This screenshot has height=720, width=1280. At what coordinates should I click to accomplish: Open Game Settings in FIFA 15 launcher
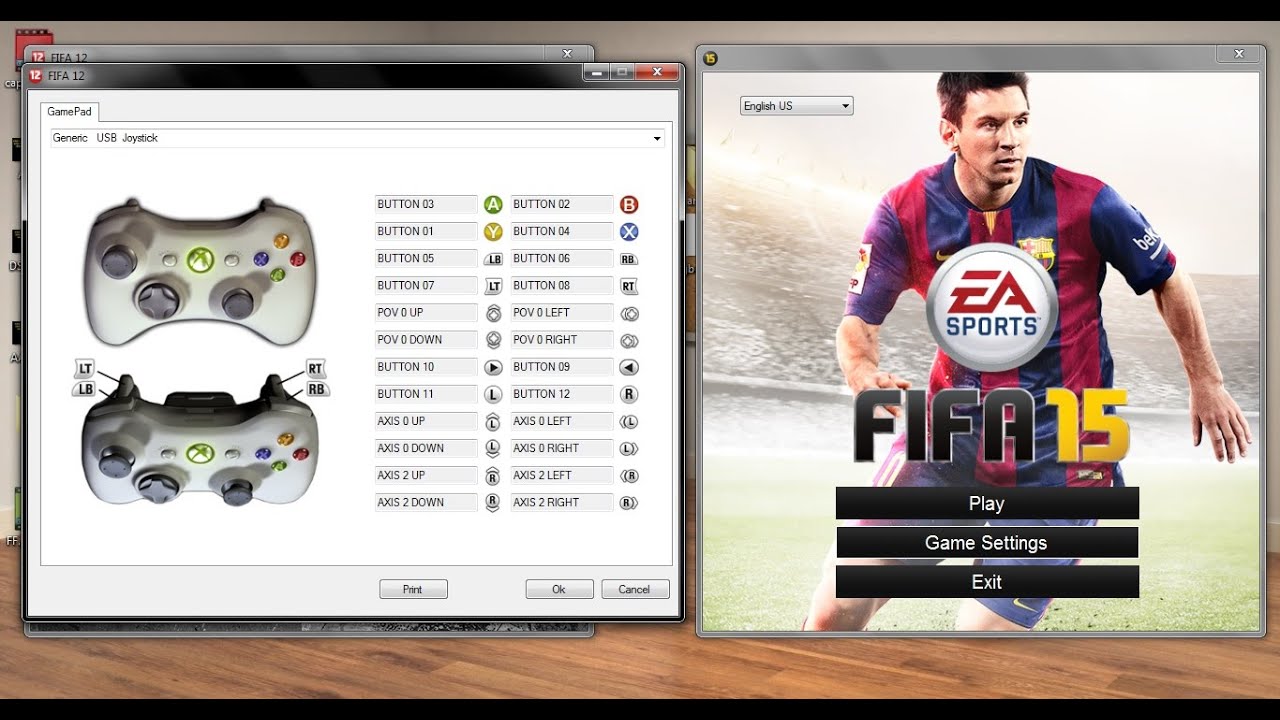pos(987,542)
